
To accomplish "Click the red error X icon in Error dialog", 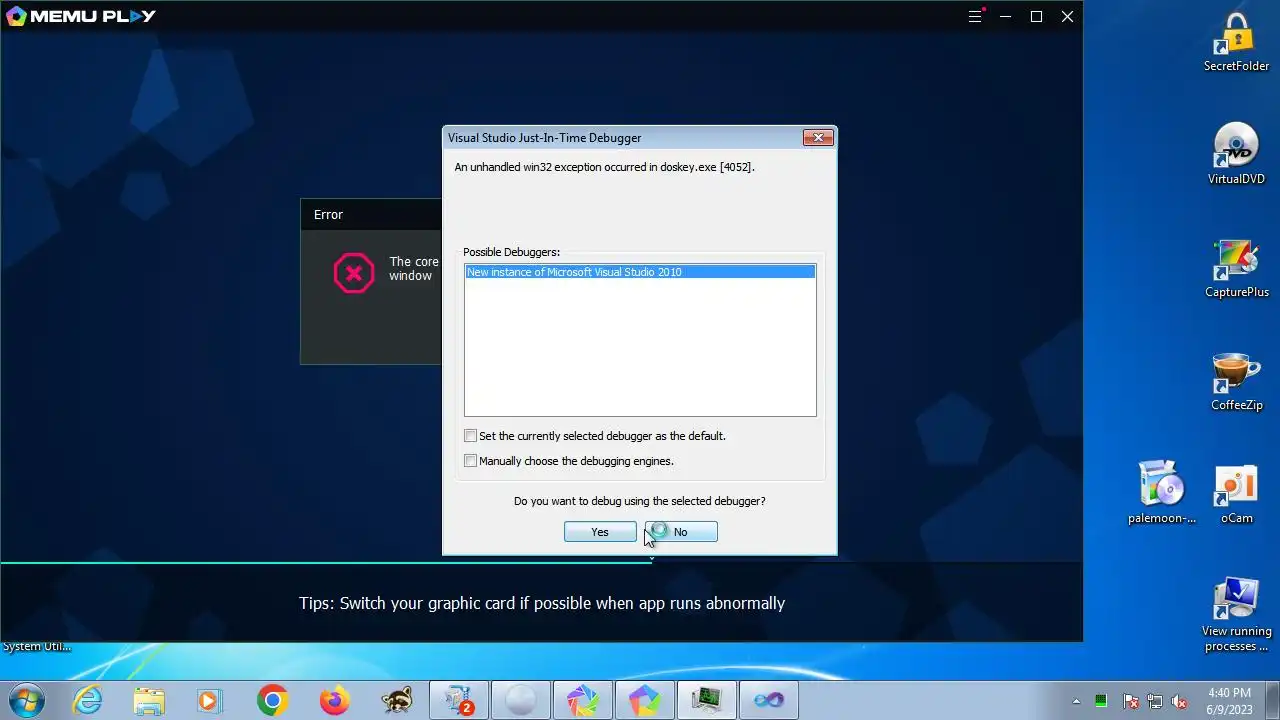I will click(x=354, y=273).
